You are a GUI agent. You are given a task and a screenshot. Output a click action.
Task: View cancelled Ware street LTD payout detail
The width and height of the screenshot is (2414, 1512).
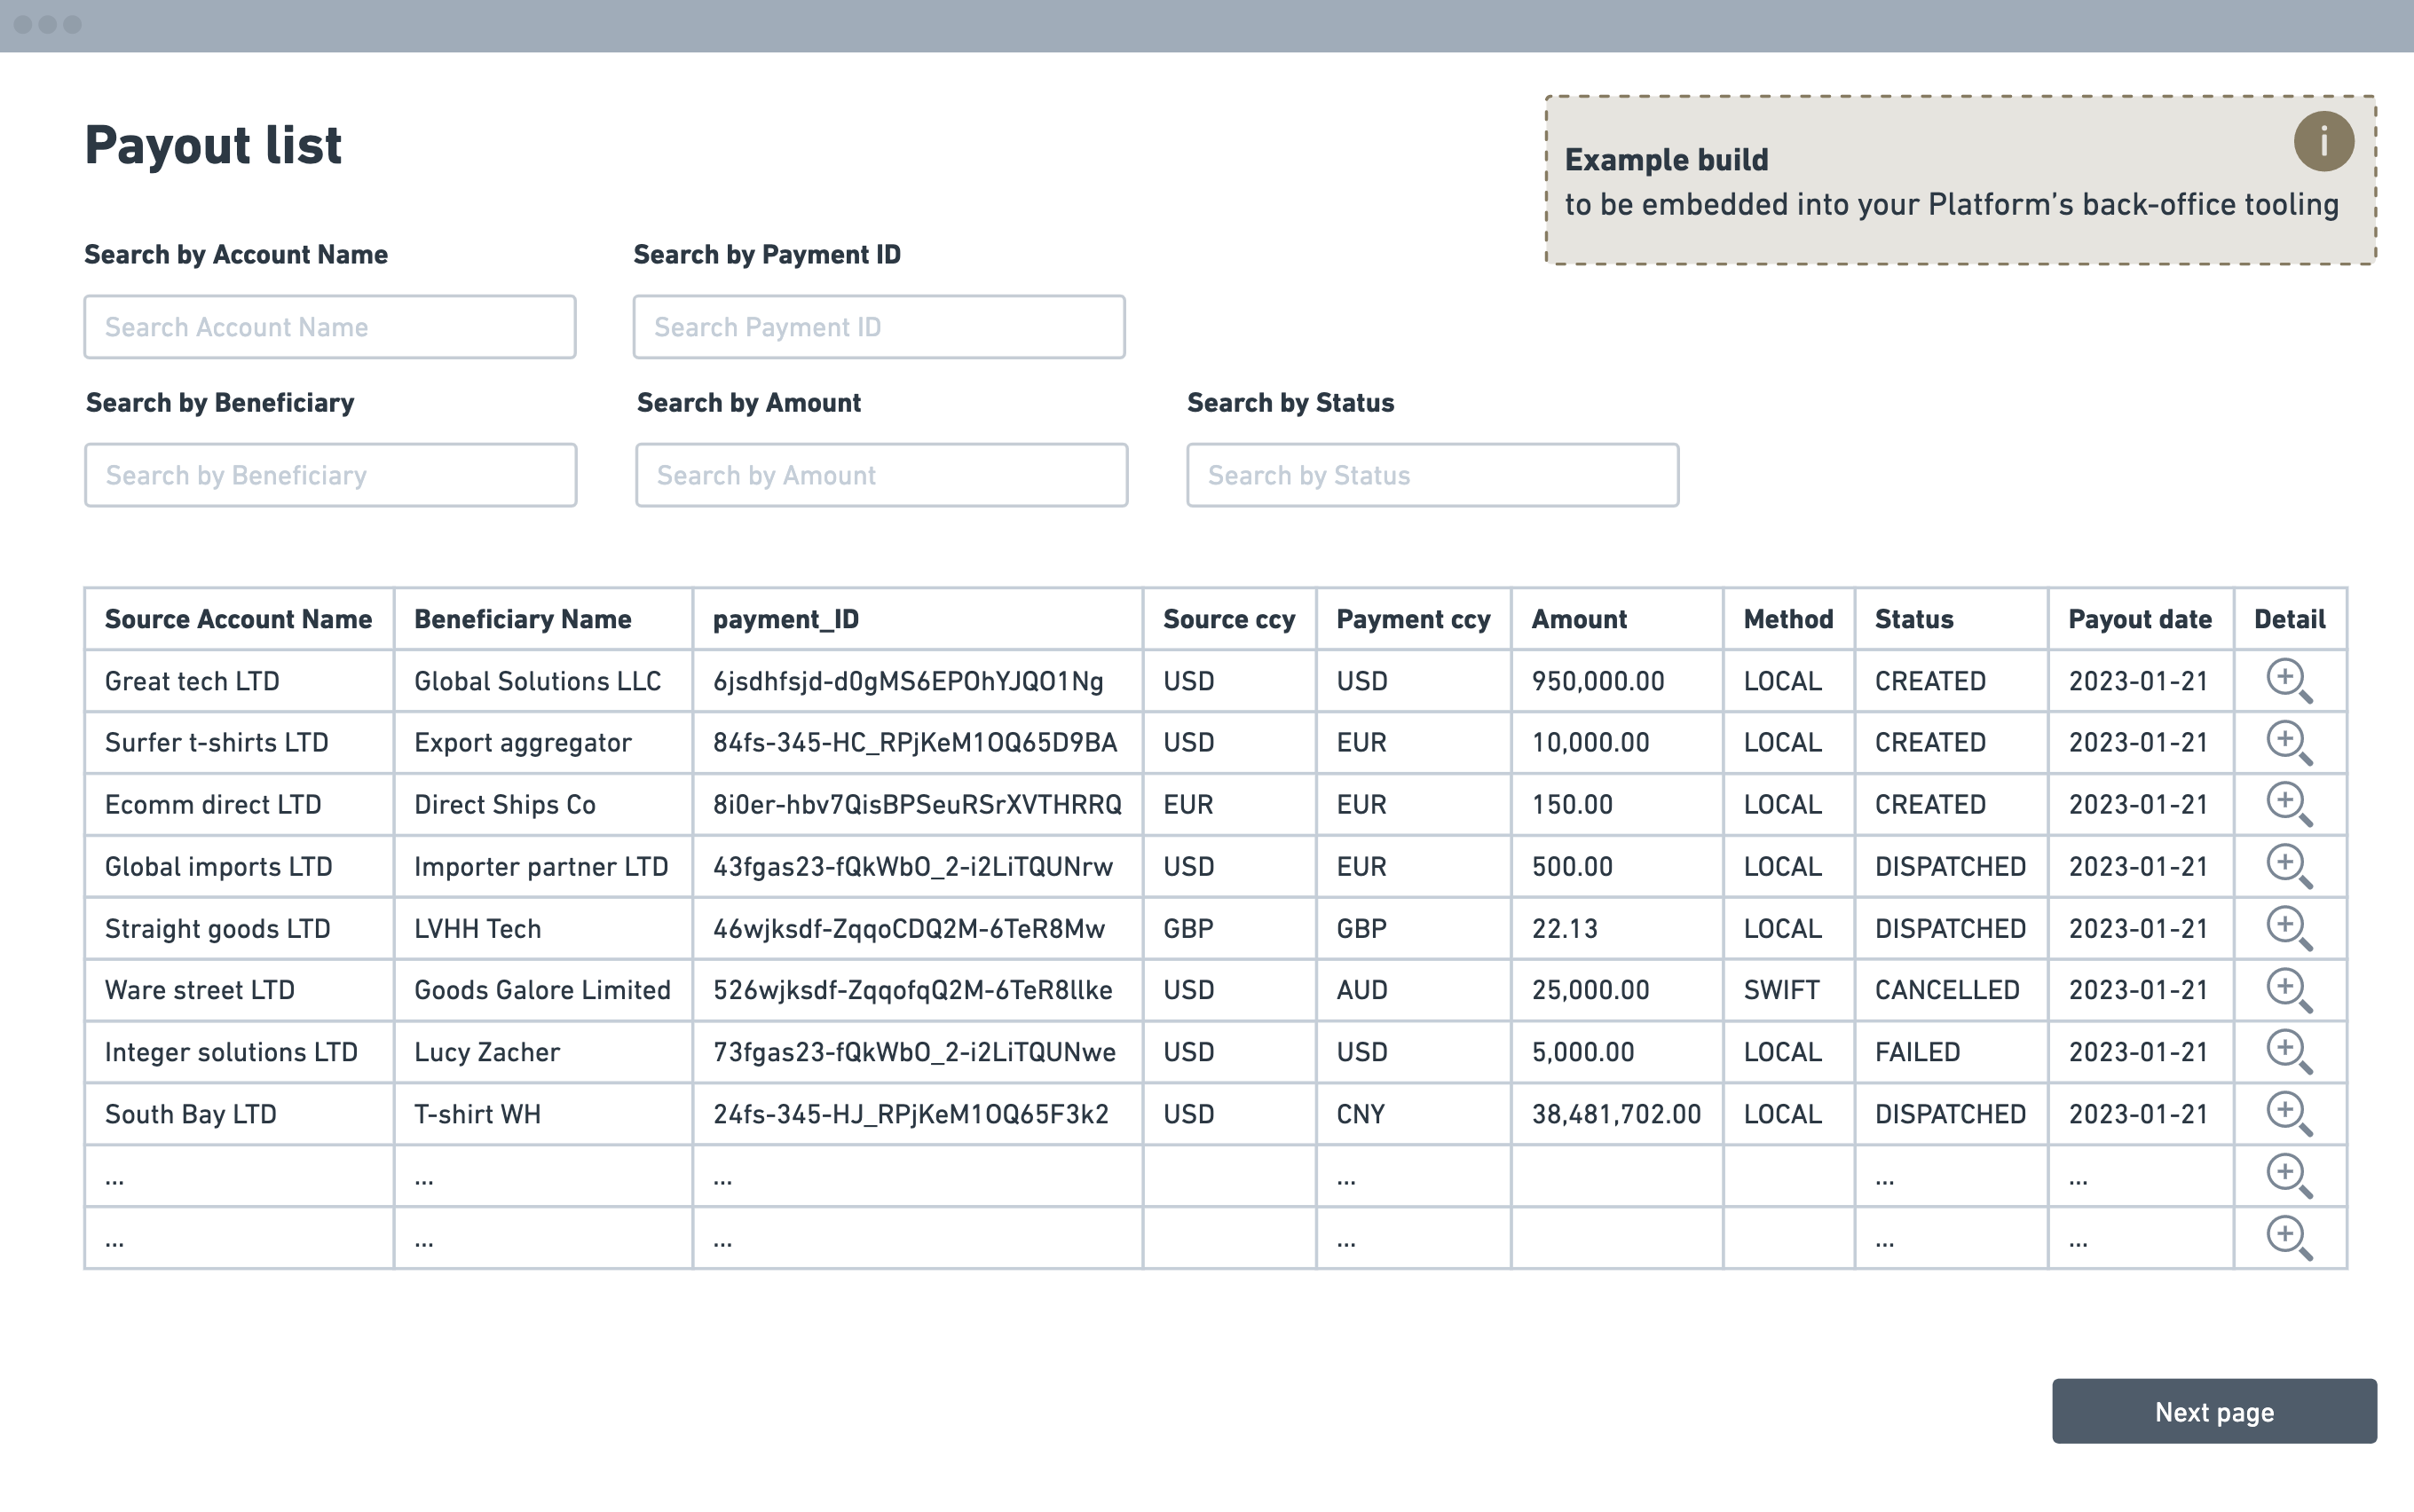2287,990
